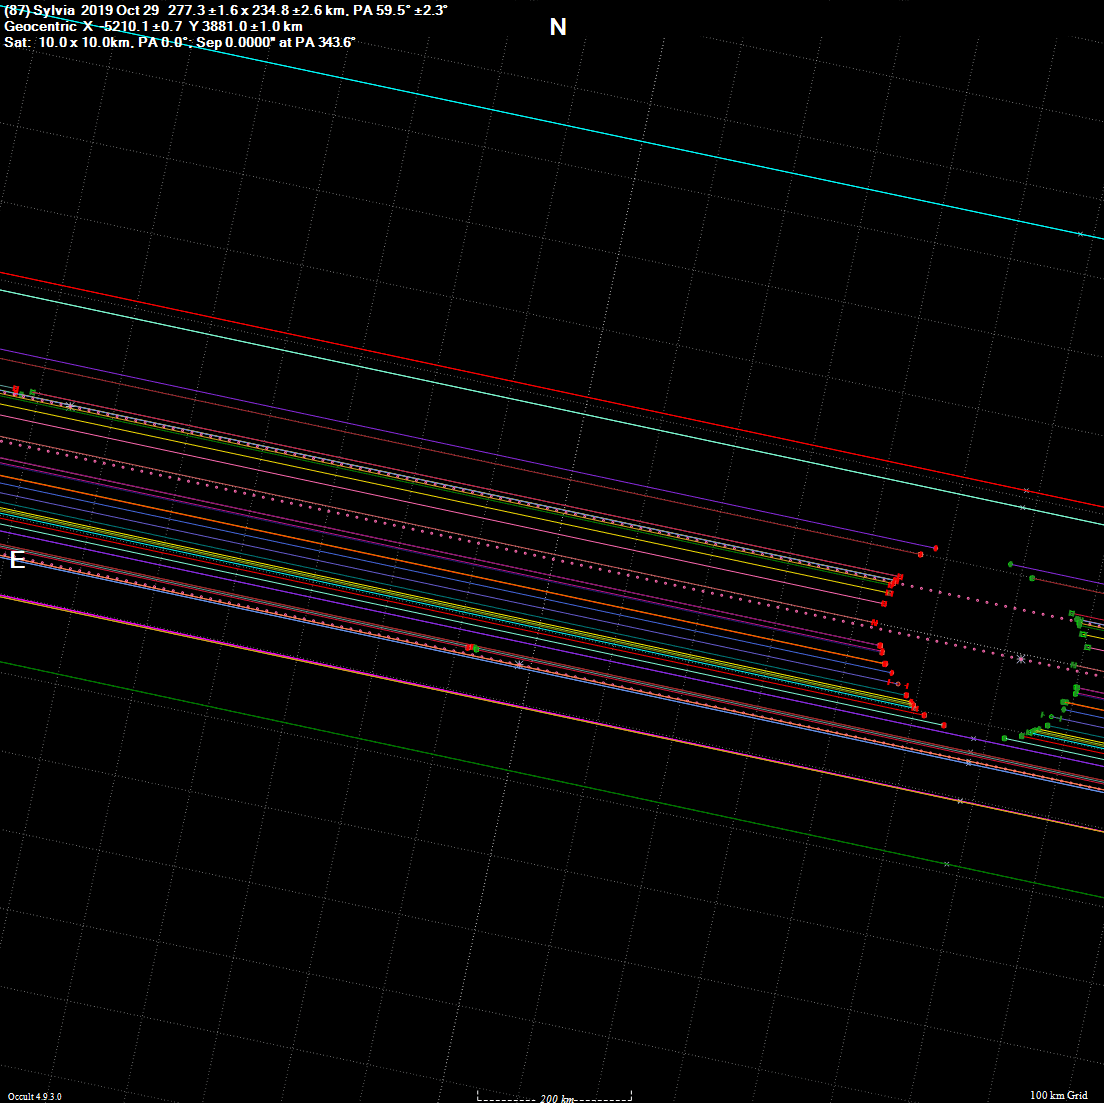
Task: Click the X marker on the cyan line
Action: [x=1079, y=234]
